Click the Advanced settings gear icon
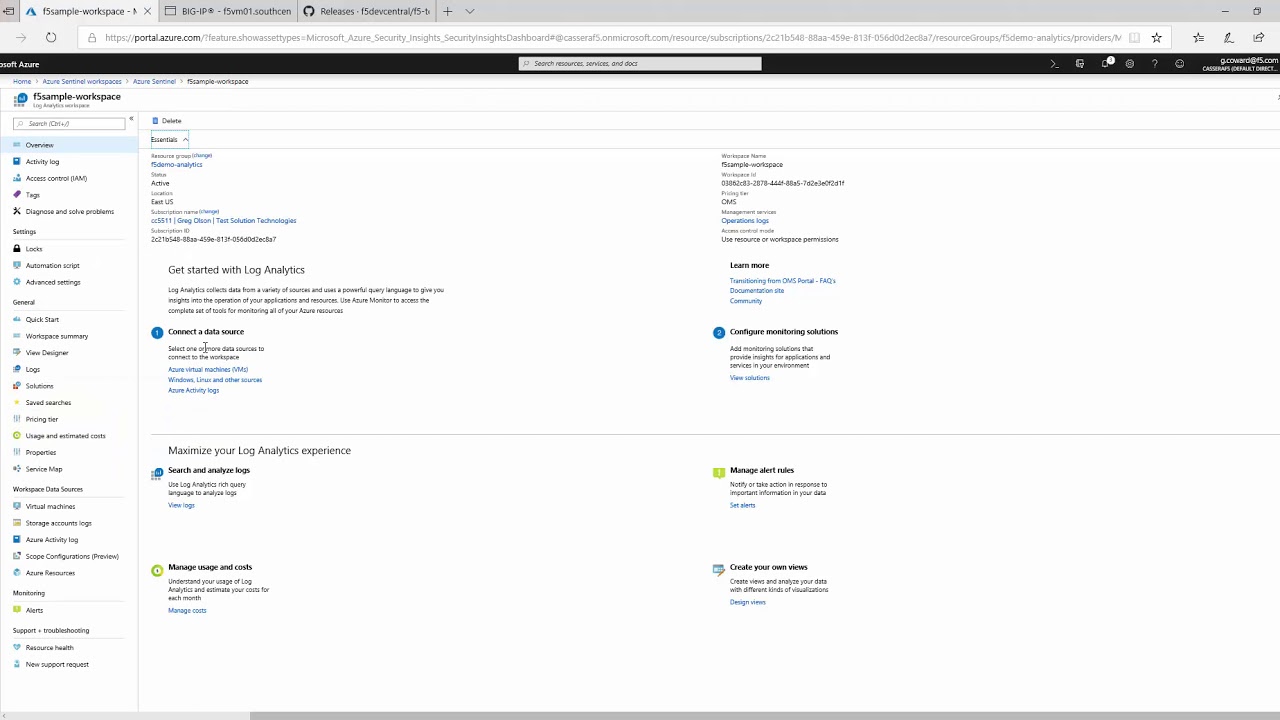This screenshot has height=720, width=1280. click(x=17, y=282)
